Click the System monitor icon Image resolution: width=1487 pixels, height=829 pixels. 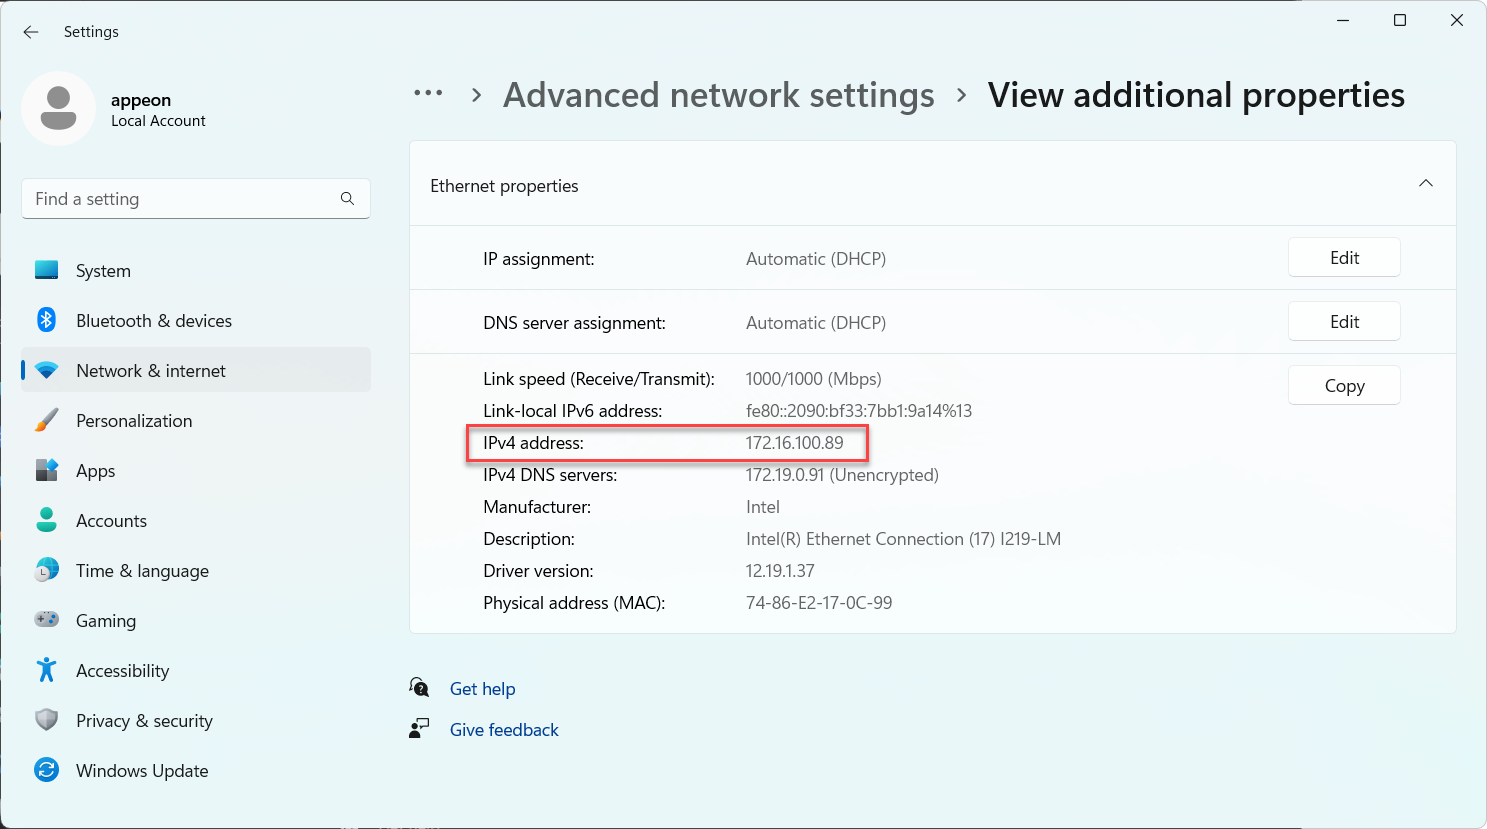coord(46,270)
